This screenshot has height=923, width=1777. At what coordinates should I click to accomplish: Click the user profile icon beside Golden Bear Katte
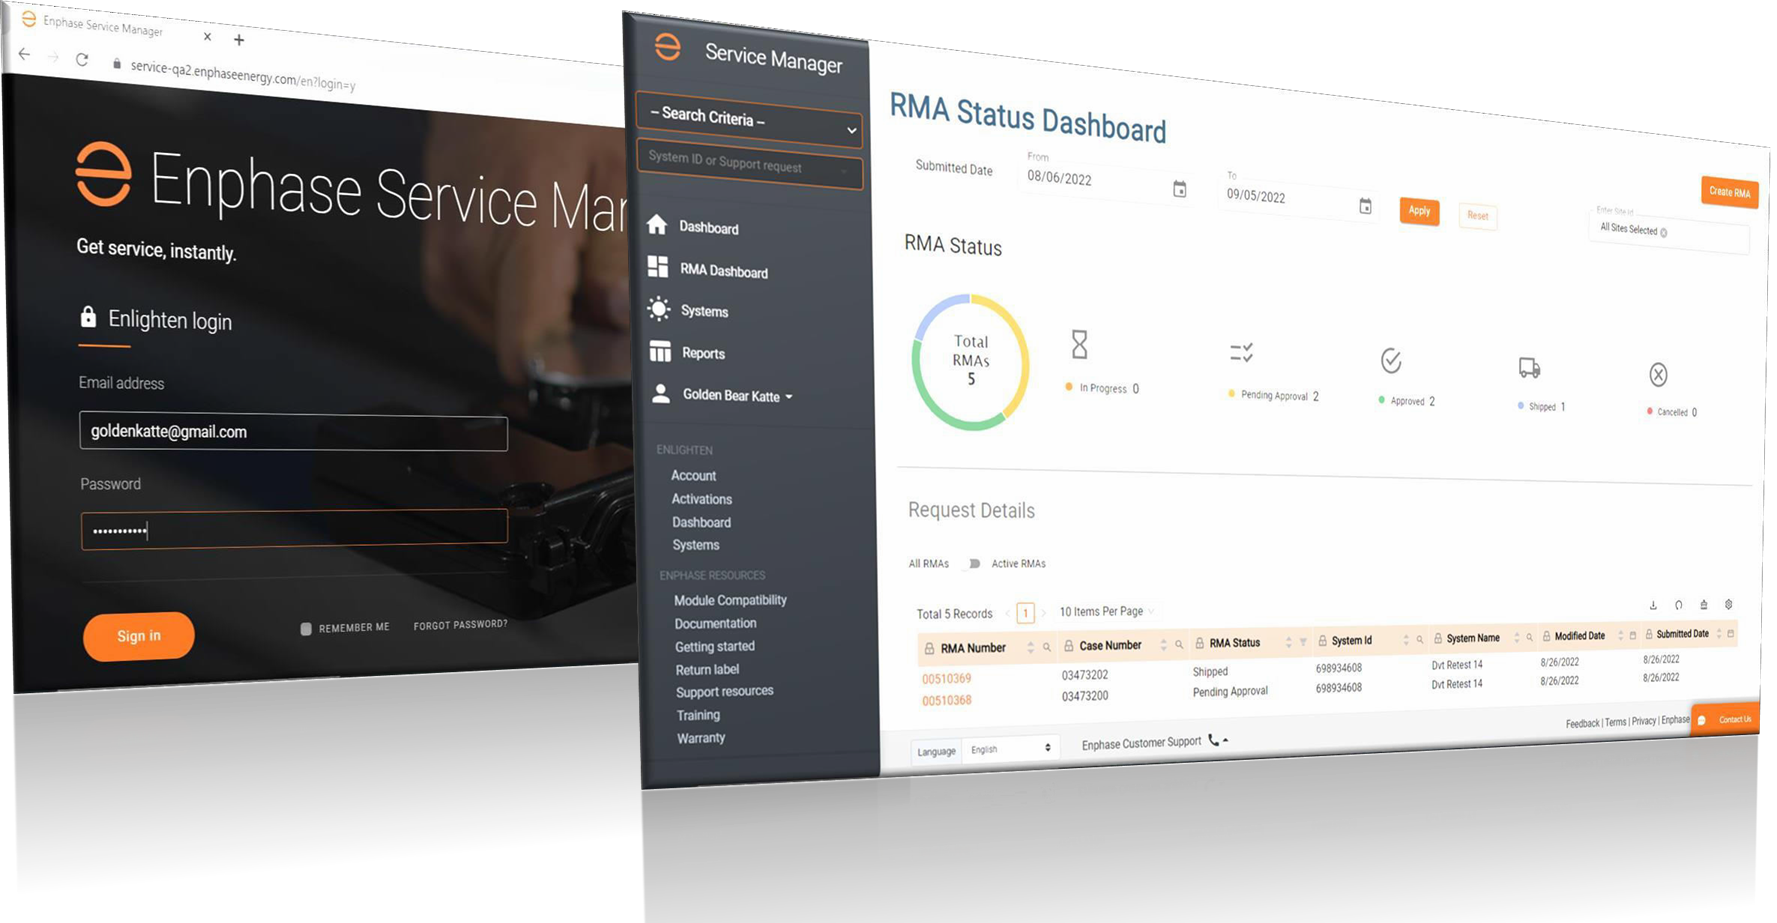661,393
